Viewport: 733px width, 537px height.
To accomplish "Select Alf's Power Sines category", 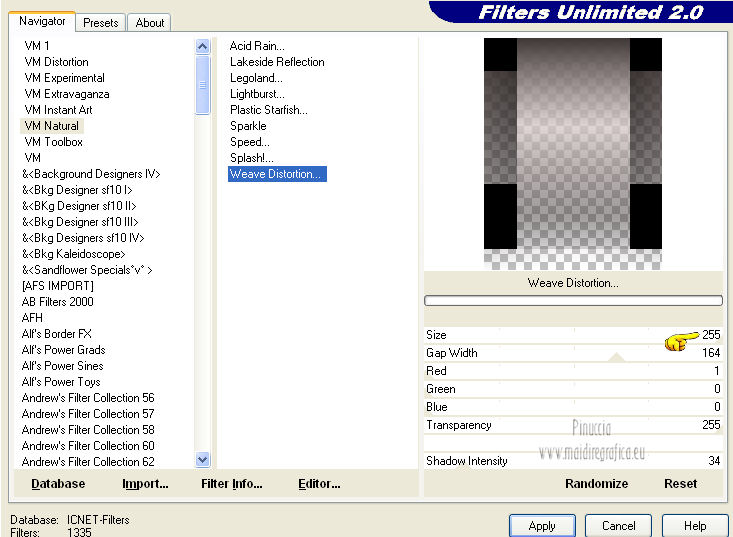I will [x=63, y=365].
